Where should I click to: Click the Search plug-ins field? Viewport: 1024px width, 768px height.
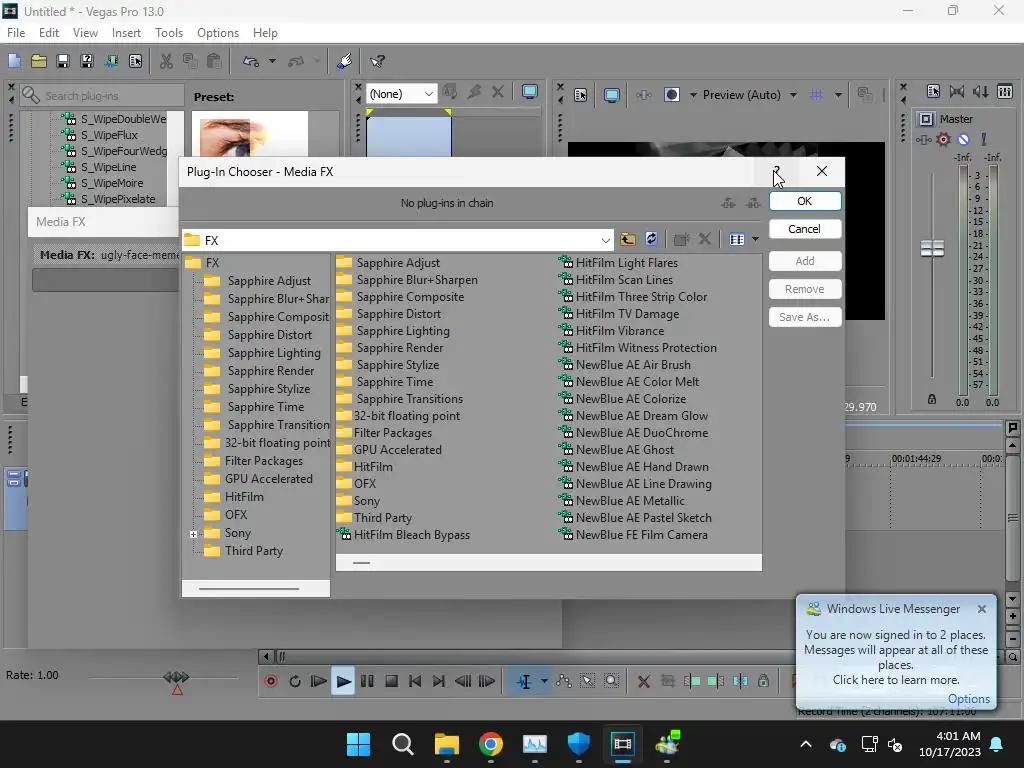[102, 96]
